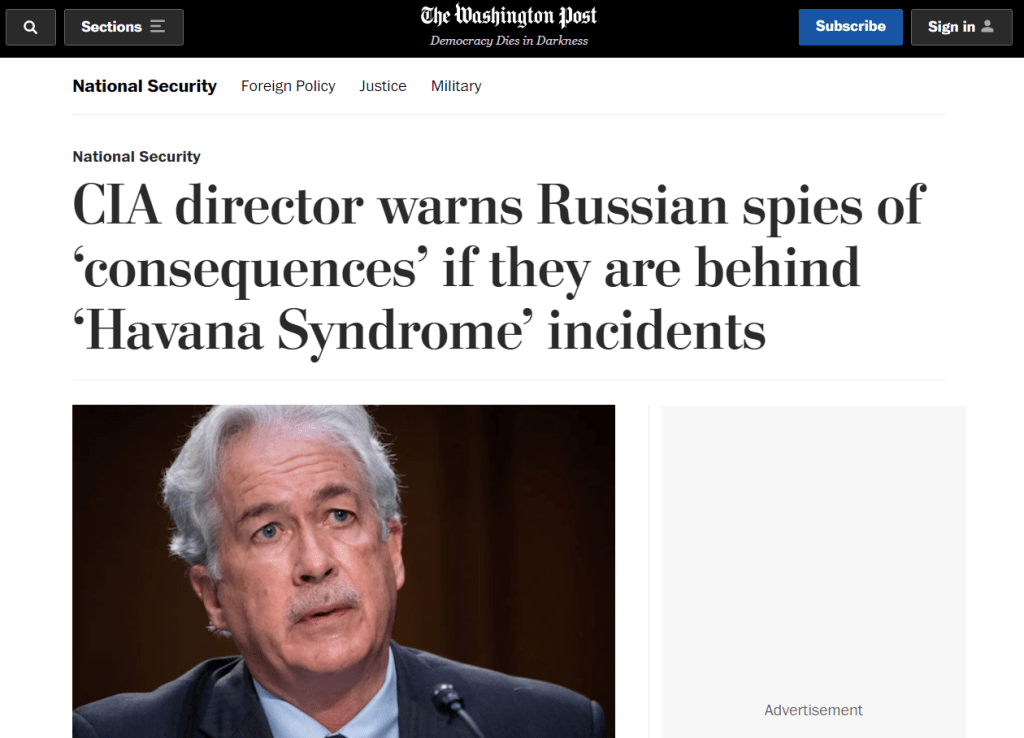1024x738 pixels.
Task: Click the National Security kicker above headline
Action: tap(136, 157)
